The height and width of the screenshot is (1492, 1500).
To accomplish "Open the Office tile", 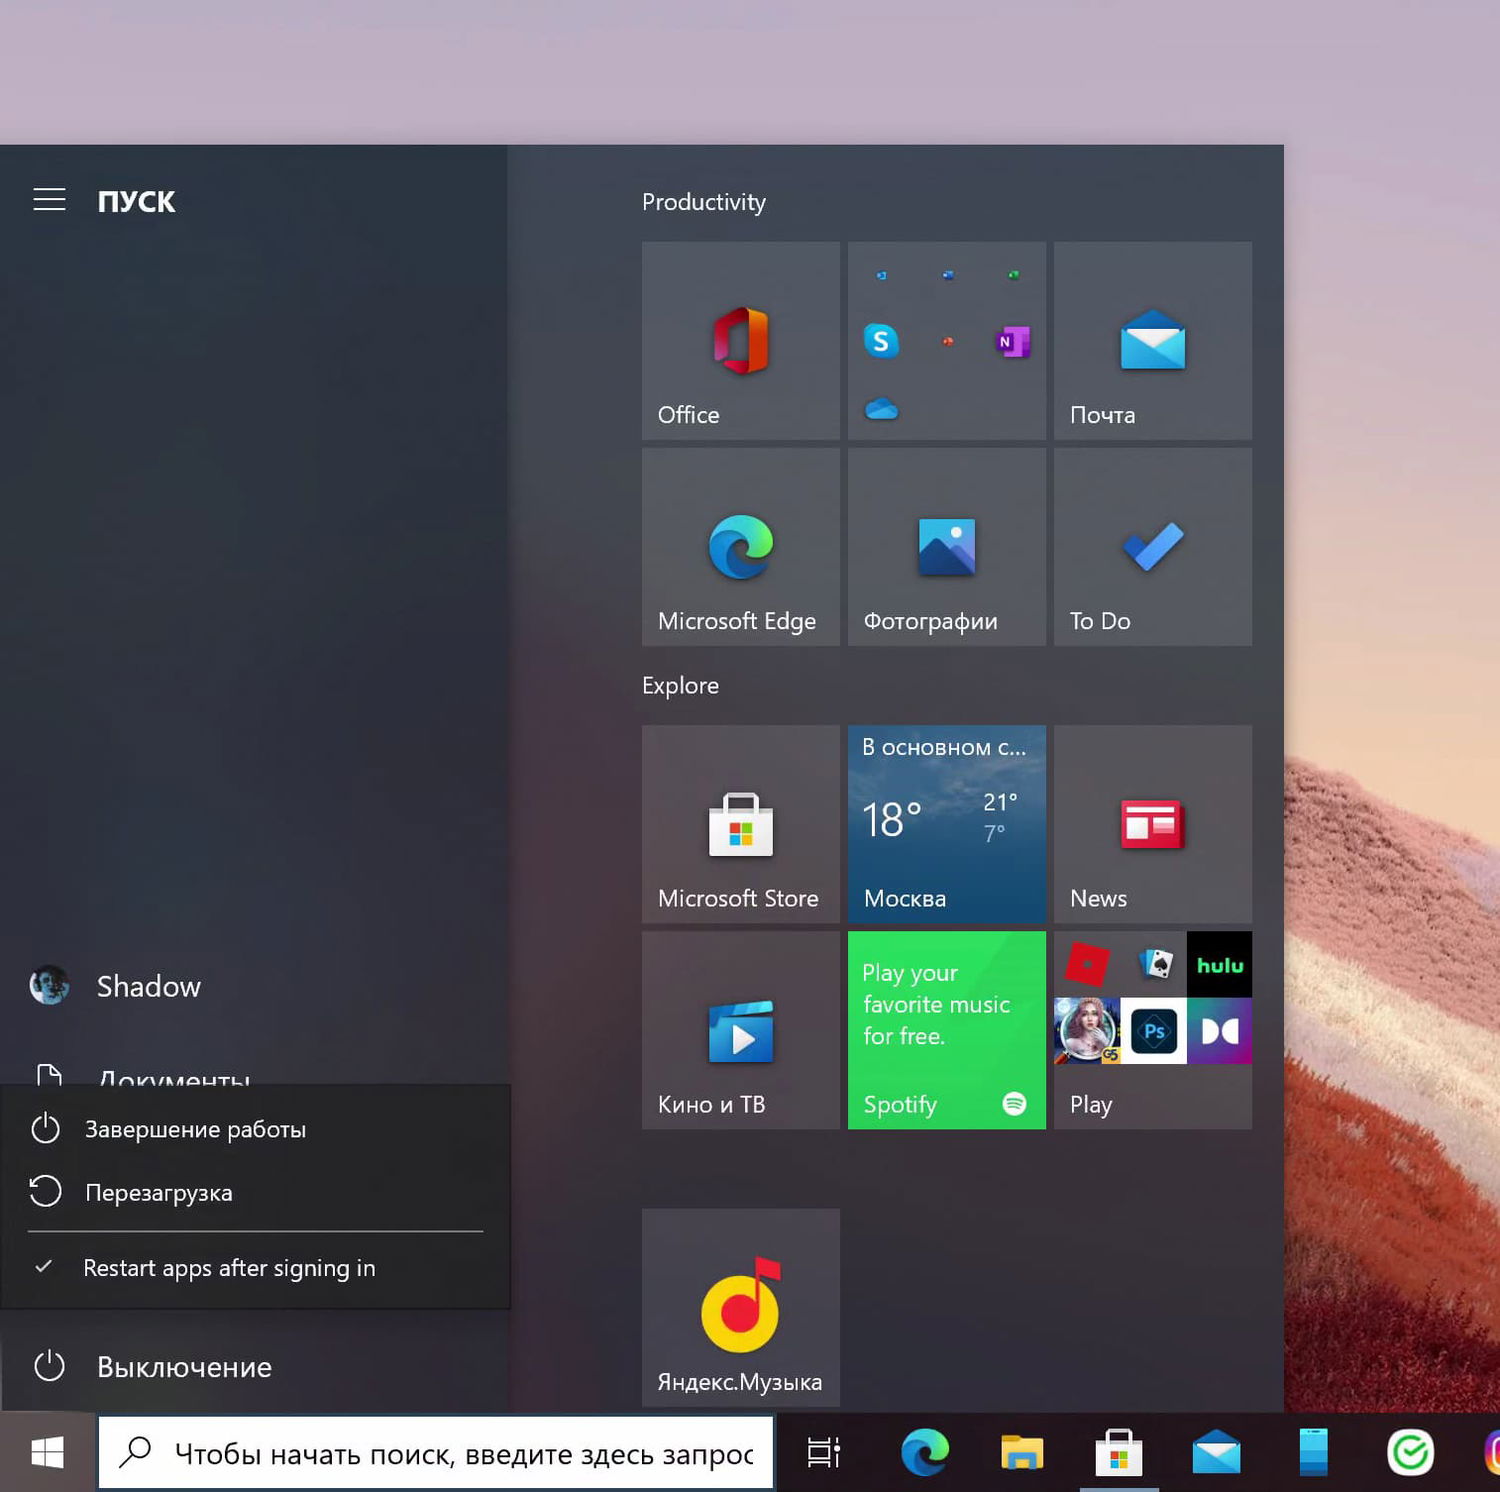I will point(741,340).
